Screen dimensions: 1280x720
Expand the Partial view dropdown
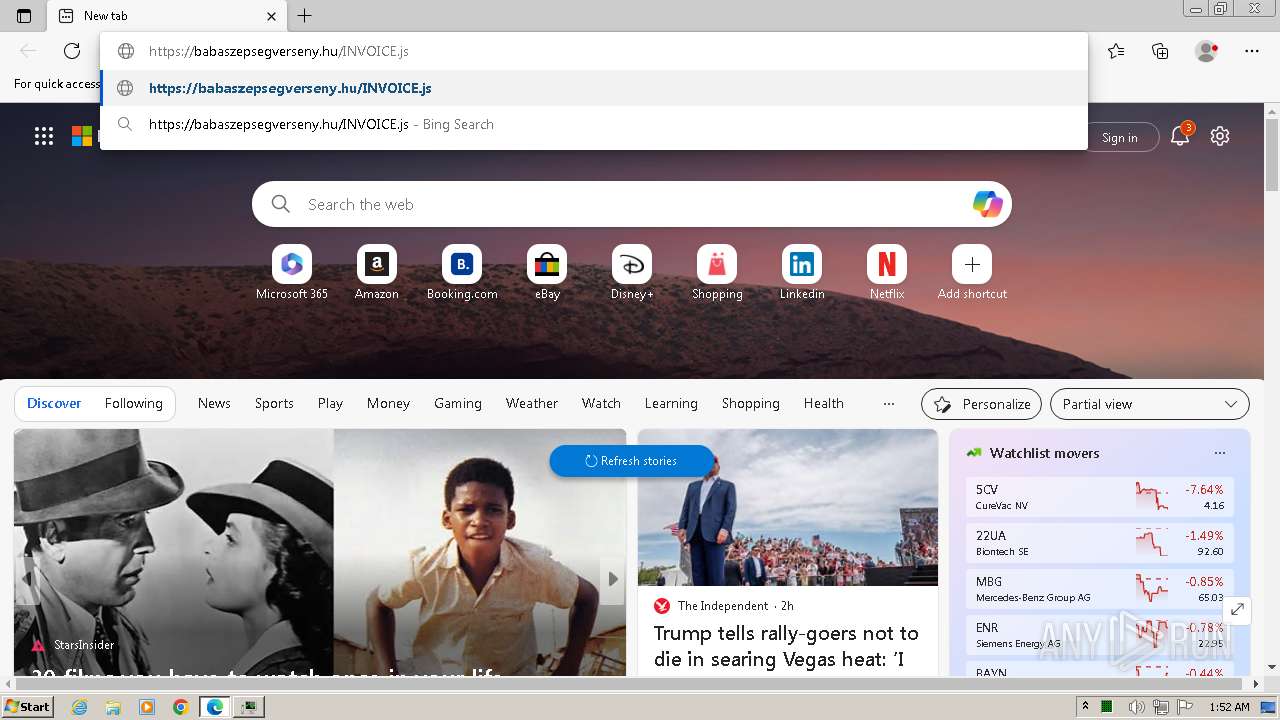[1150, 404]
